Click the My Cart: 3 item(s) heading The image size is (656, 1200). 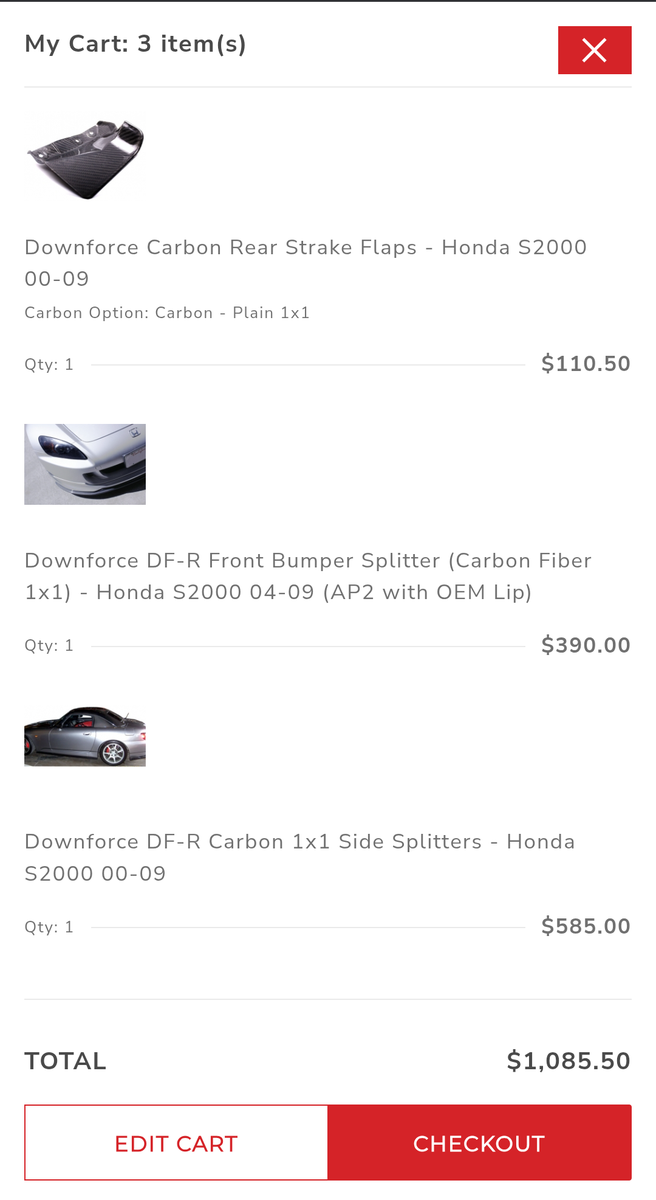point(136,44)
